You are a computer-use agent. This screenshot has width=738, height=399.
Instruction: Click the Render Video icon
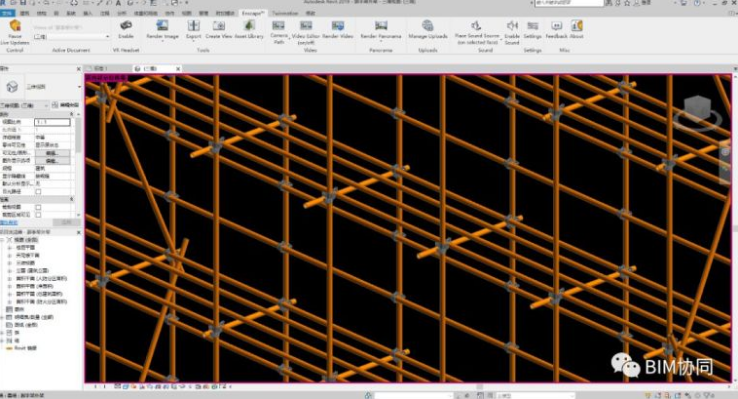(337, 25)
